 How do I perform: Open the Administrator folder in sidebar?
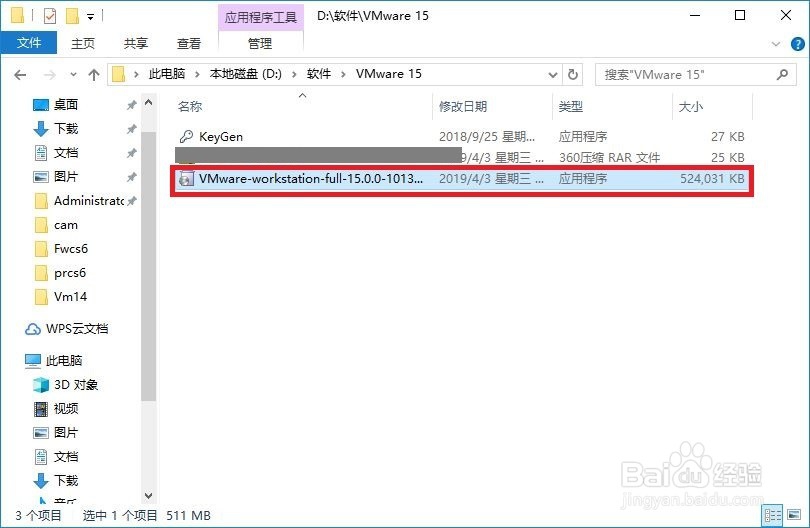(x=88, y=200)
